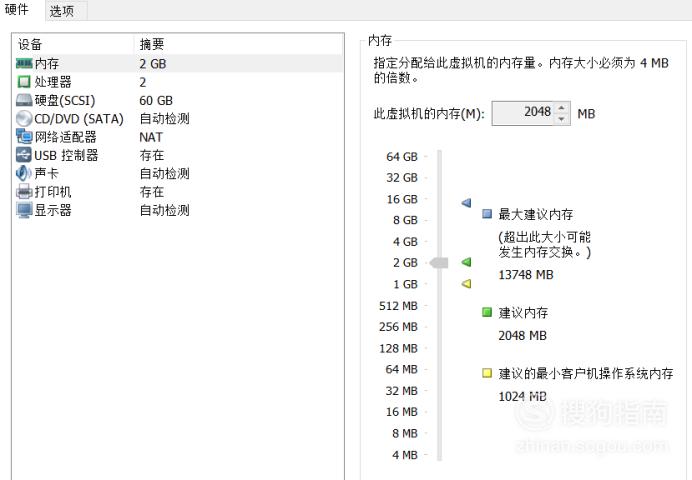The width and height of the screenshot is (692, 480).
Task: Click the 2048 MB recommended memory value
Action: pyautogui.click(x=522, y=336)
